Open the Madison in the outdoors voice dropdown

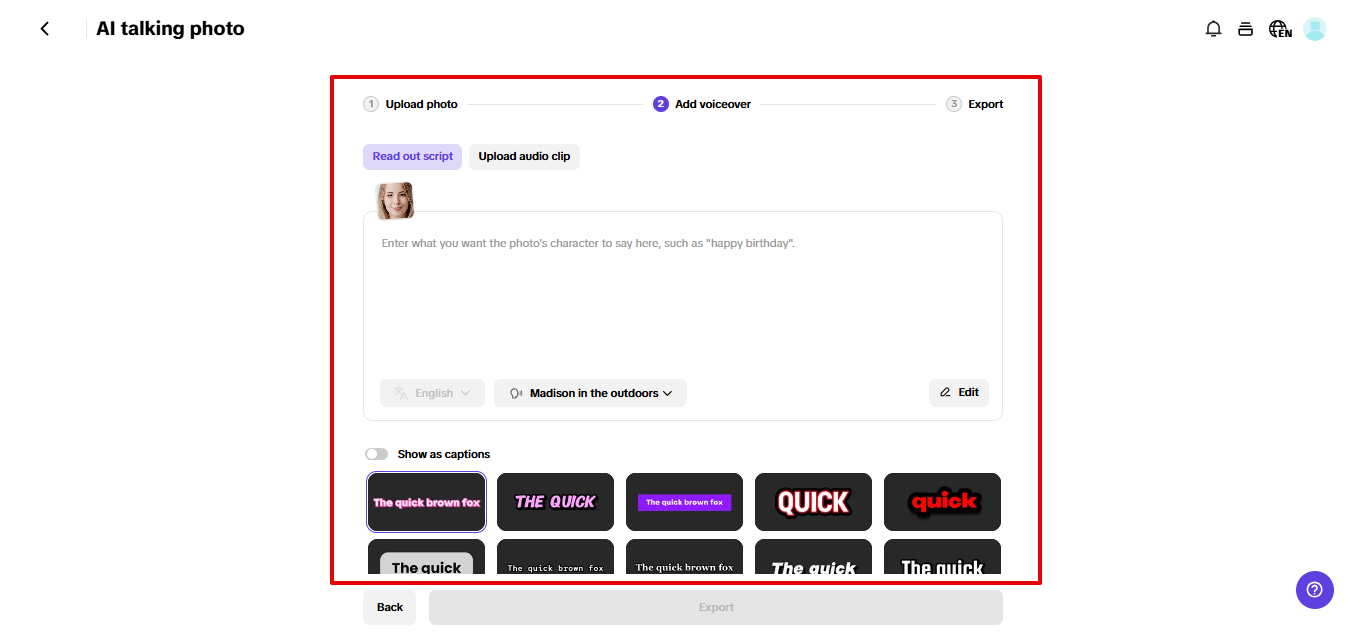[x=590, y=393]
